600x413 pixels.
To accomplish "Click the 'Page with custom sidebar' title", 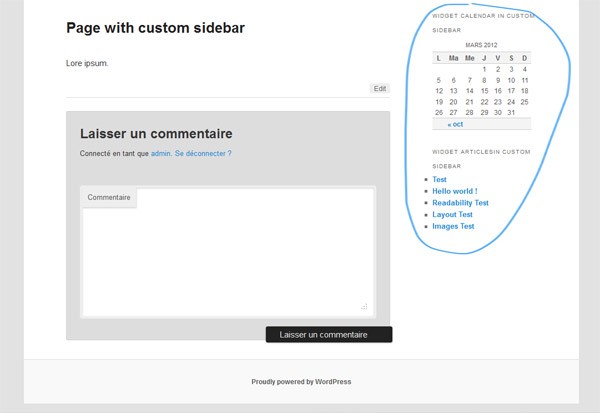I will (x=155, y=28).
